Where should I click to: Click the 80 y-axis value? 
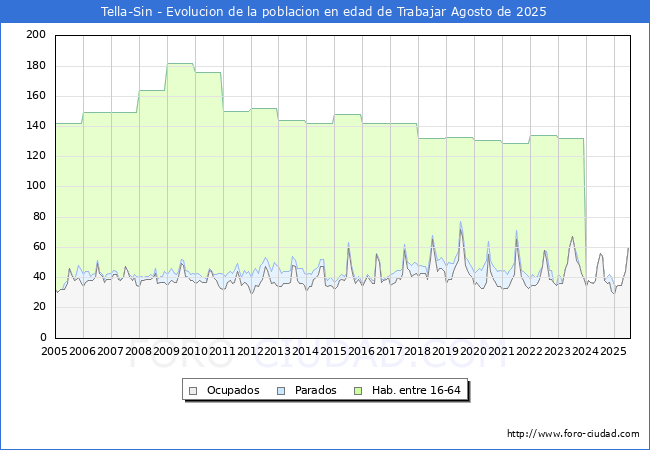pyautogui.click(x=39, y=216)
